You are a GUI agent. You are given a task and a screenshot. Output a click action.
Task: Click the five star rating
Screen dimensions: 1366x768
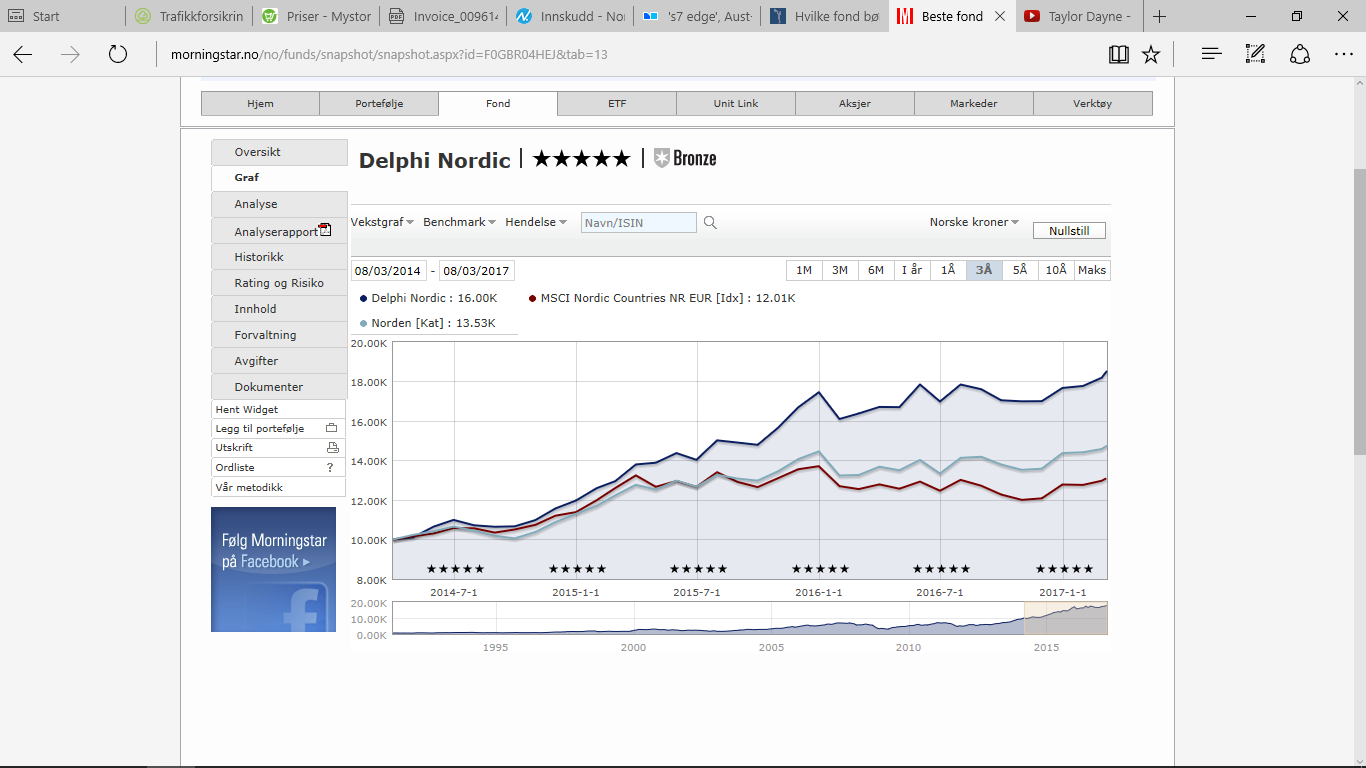tap(581, 158)
